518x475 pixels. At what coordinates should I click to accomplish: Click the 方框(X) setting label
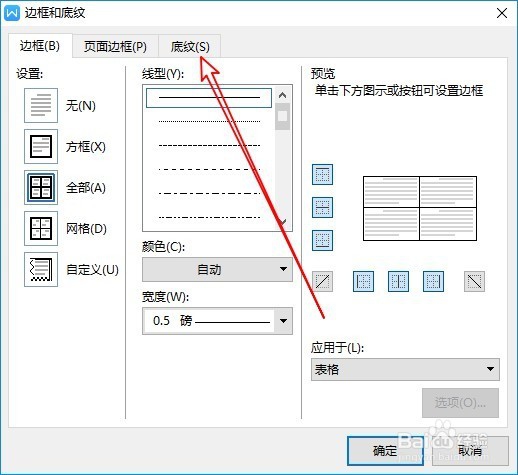point(86,147)
